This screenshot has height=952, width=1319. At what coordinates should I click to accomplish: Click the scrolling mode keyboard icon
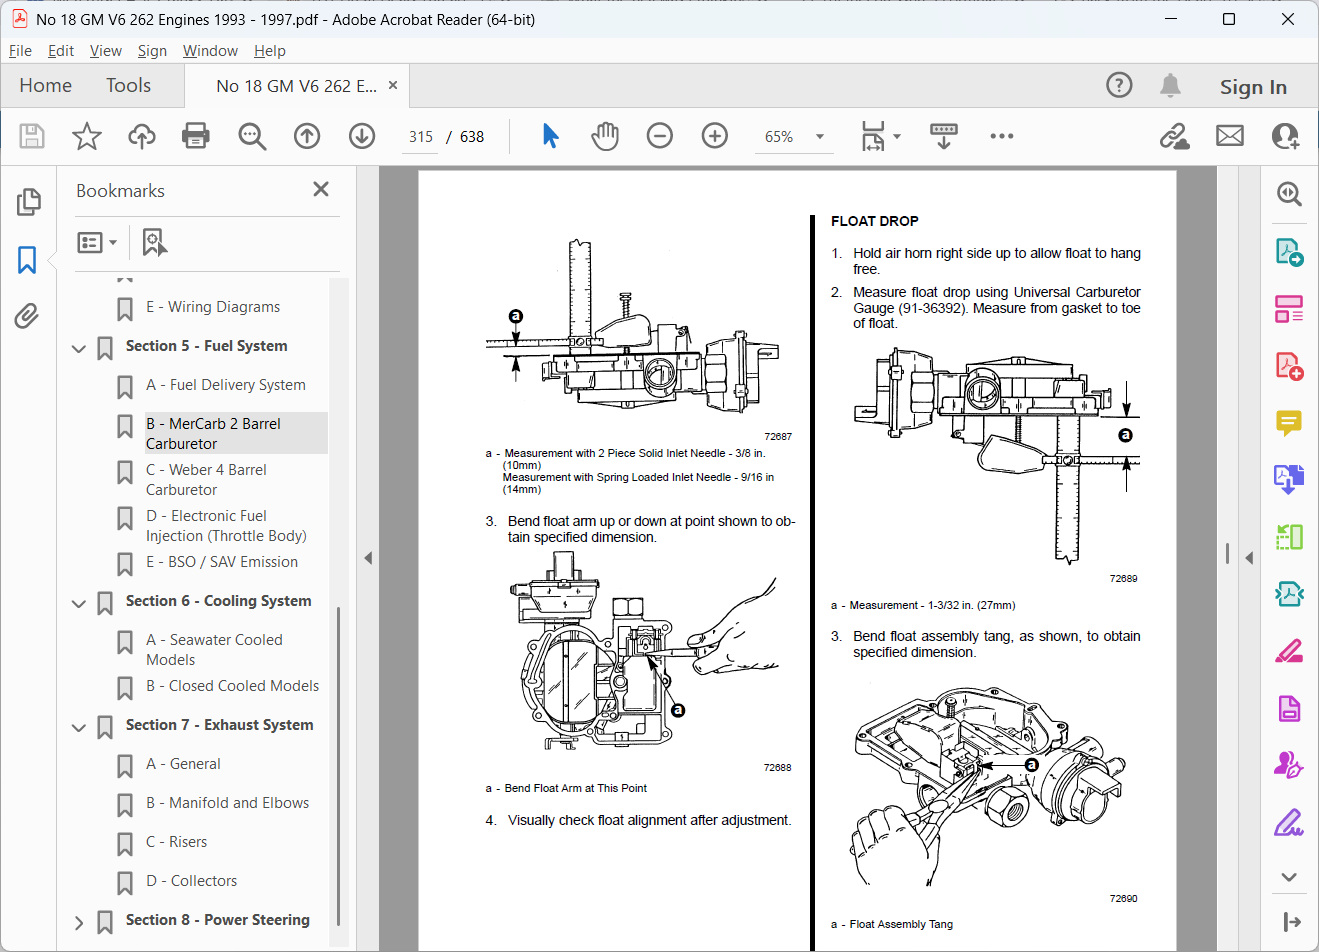(x=944, y=136)
